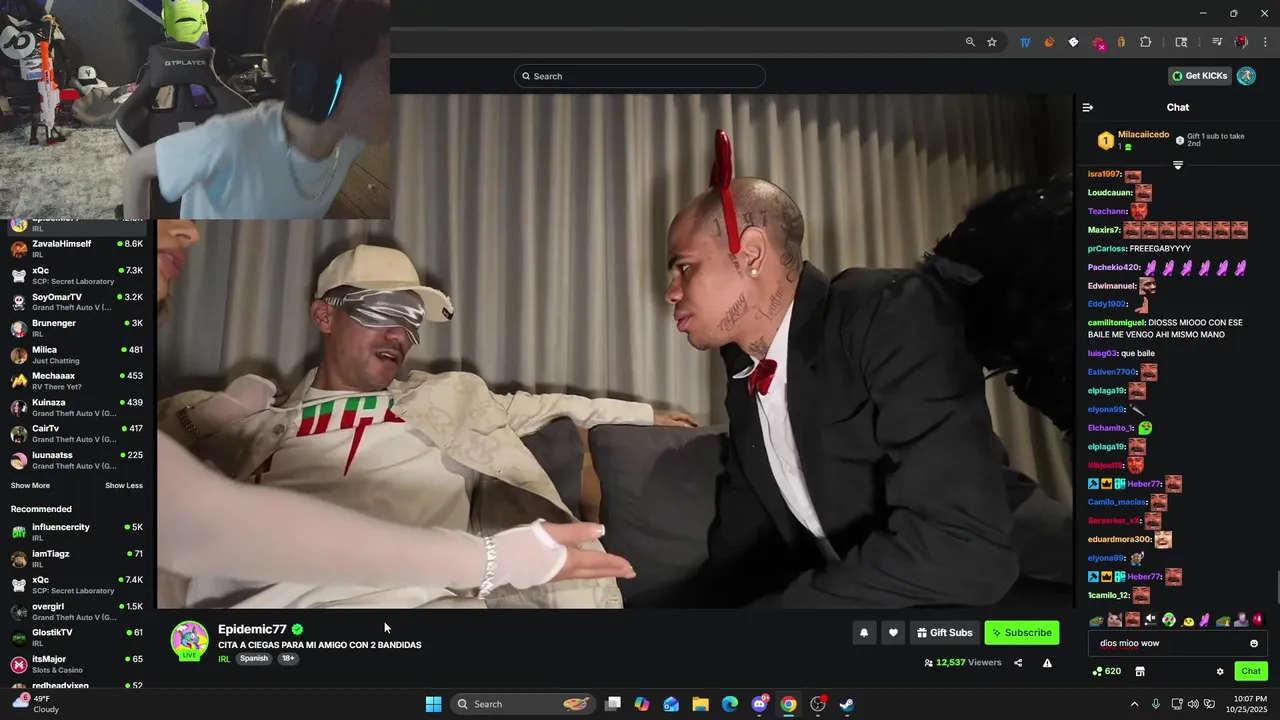Click camilitomiguel username in chat
The width and height of the screenshot is (1280, 720).
pyautogui.click(x=1116, y=323)
